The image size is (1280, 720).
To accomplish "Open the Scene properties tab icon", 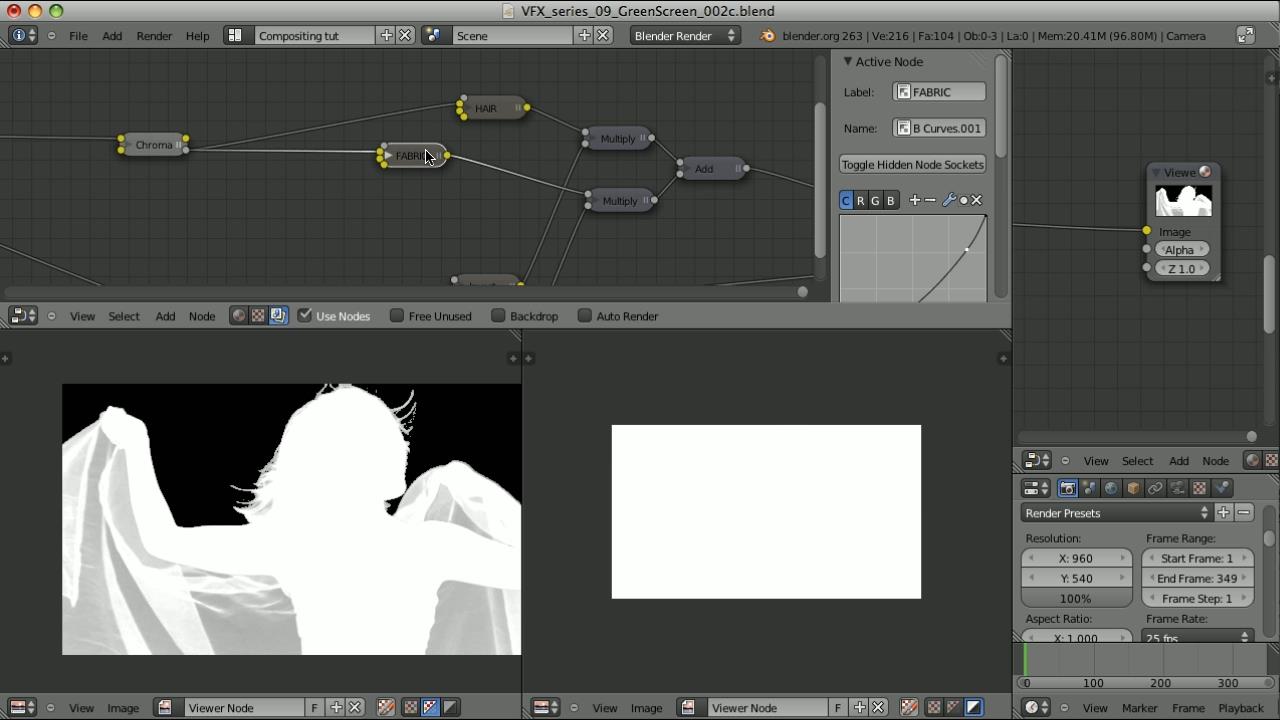I will coord(1089,488).
